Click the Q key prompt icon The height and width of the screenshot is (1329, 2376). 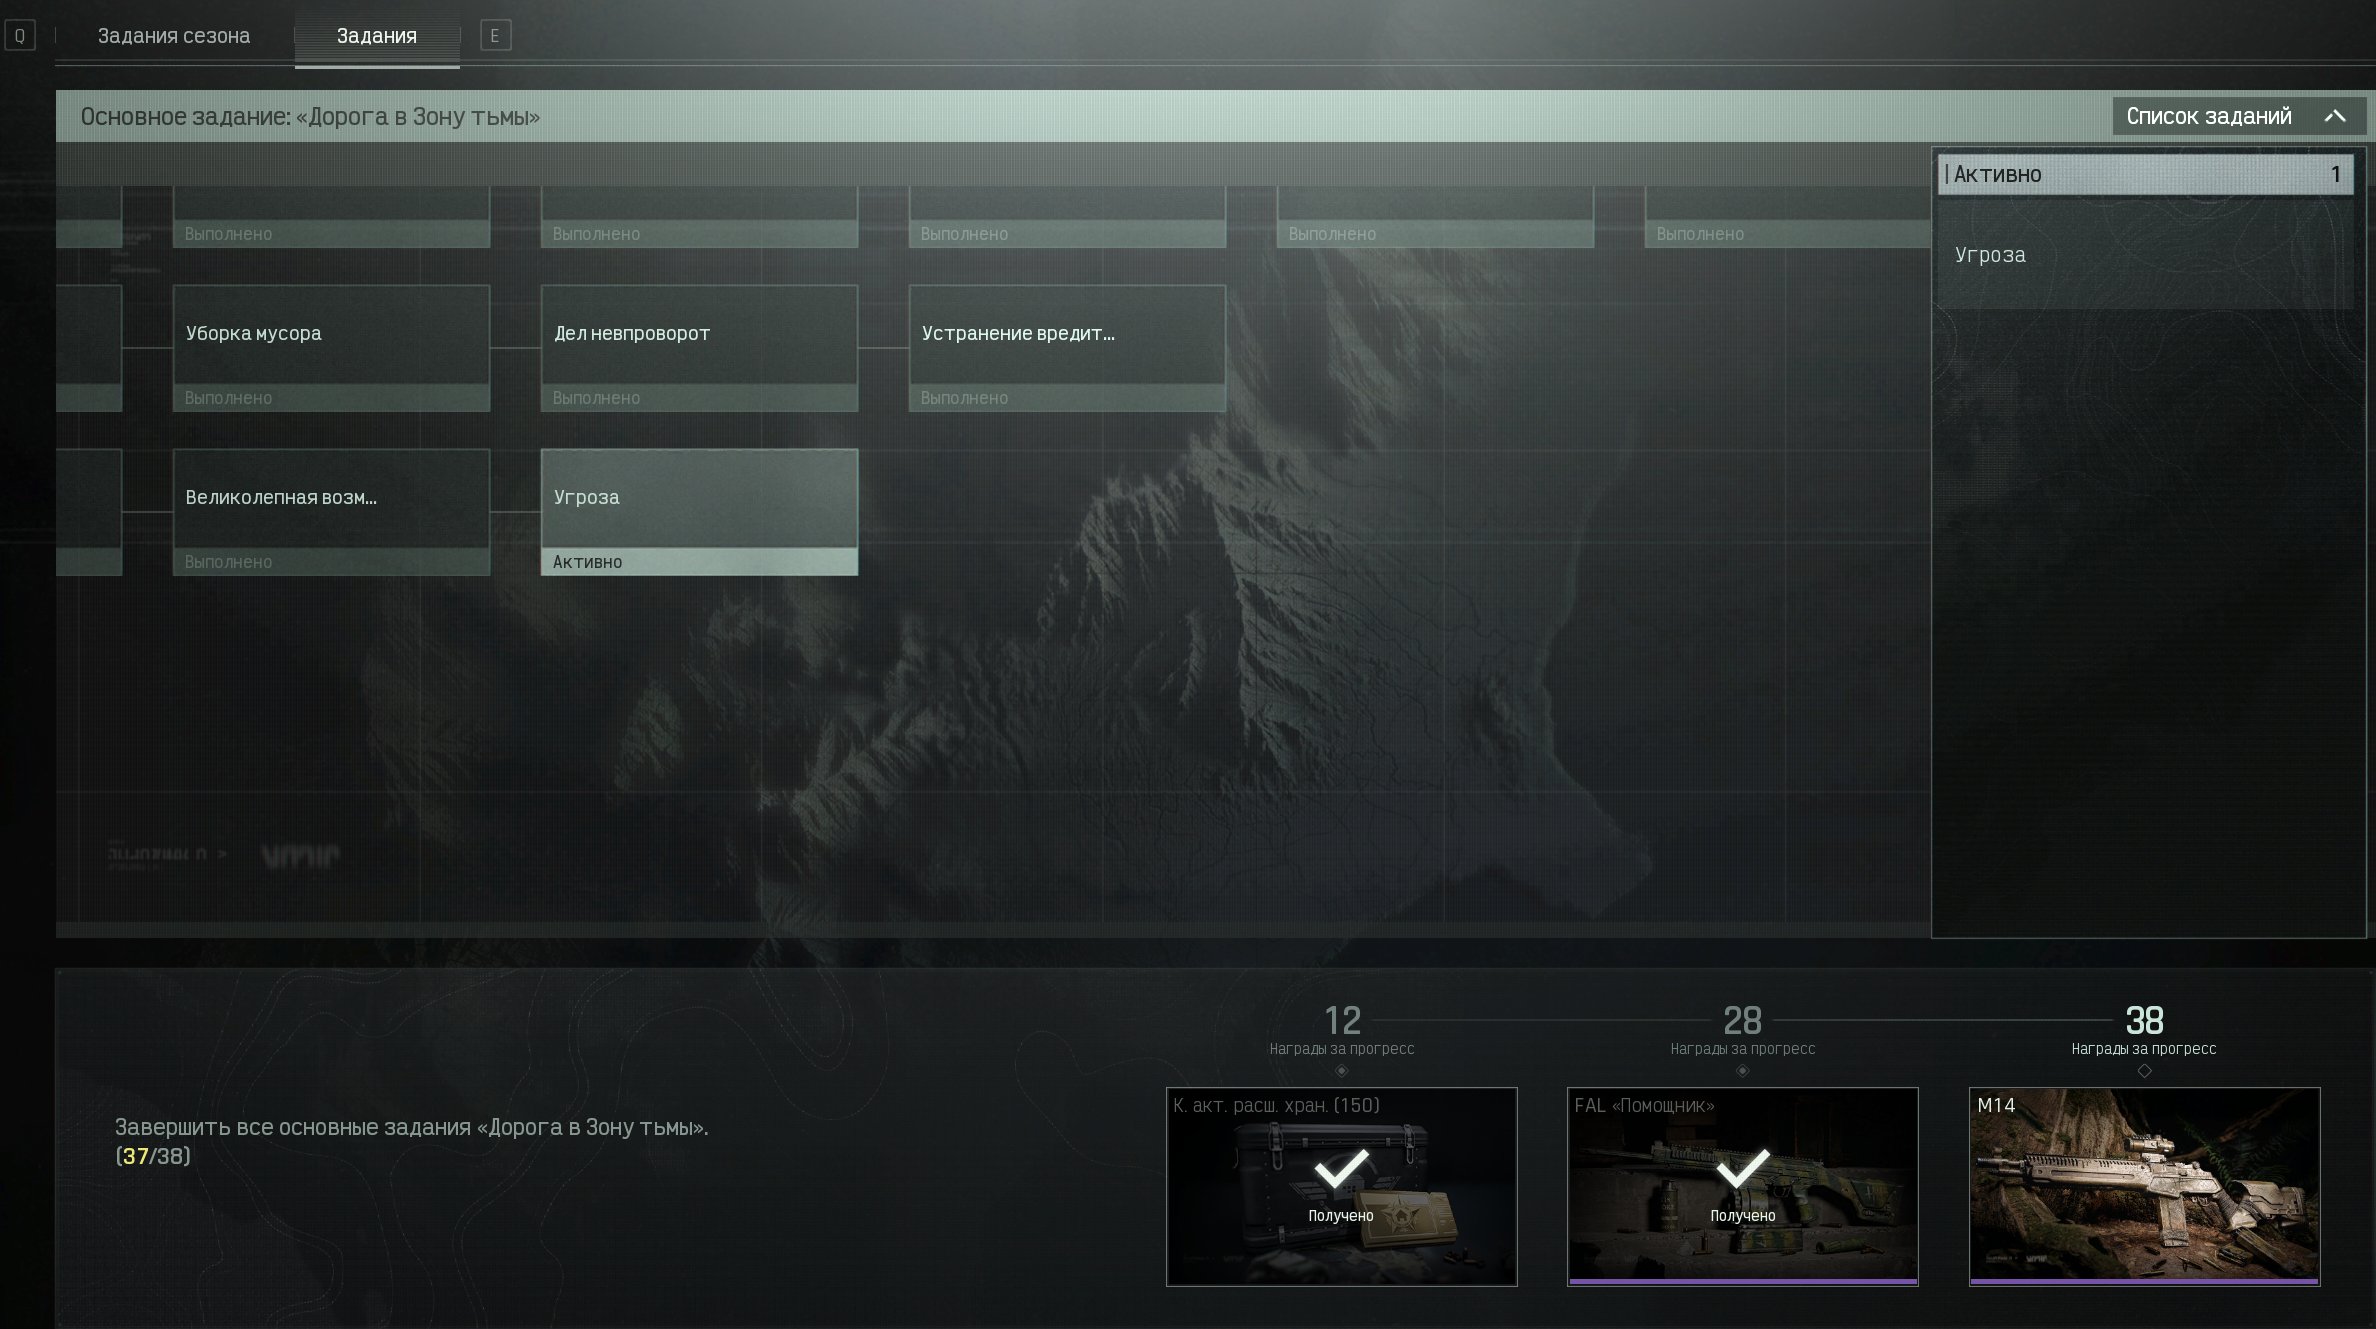point(20,36)
